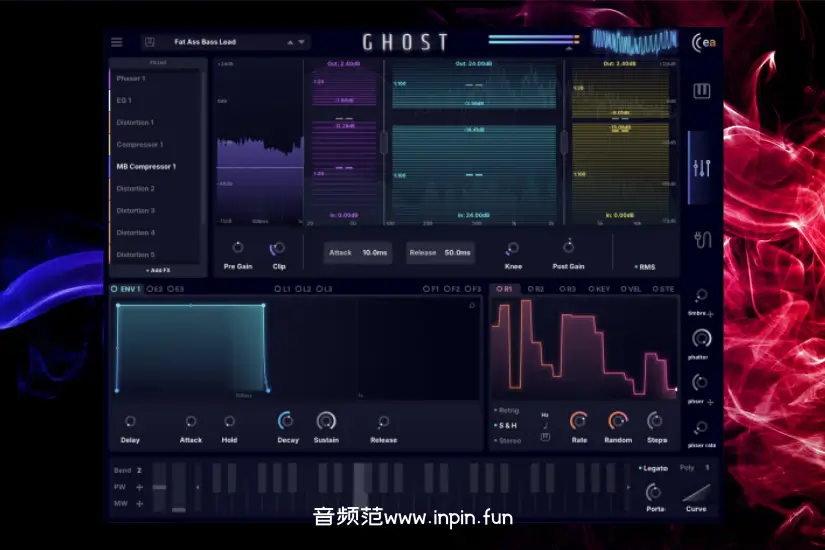Adjust the envelope Hold knob
Screen dimensions: 825x550
229,422
